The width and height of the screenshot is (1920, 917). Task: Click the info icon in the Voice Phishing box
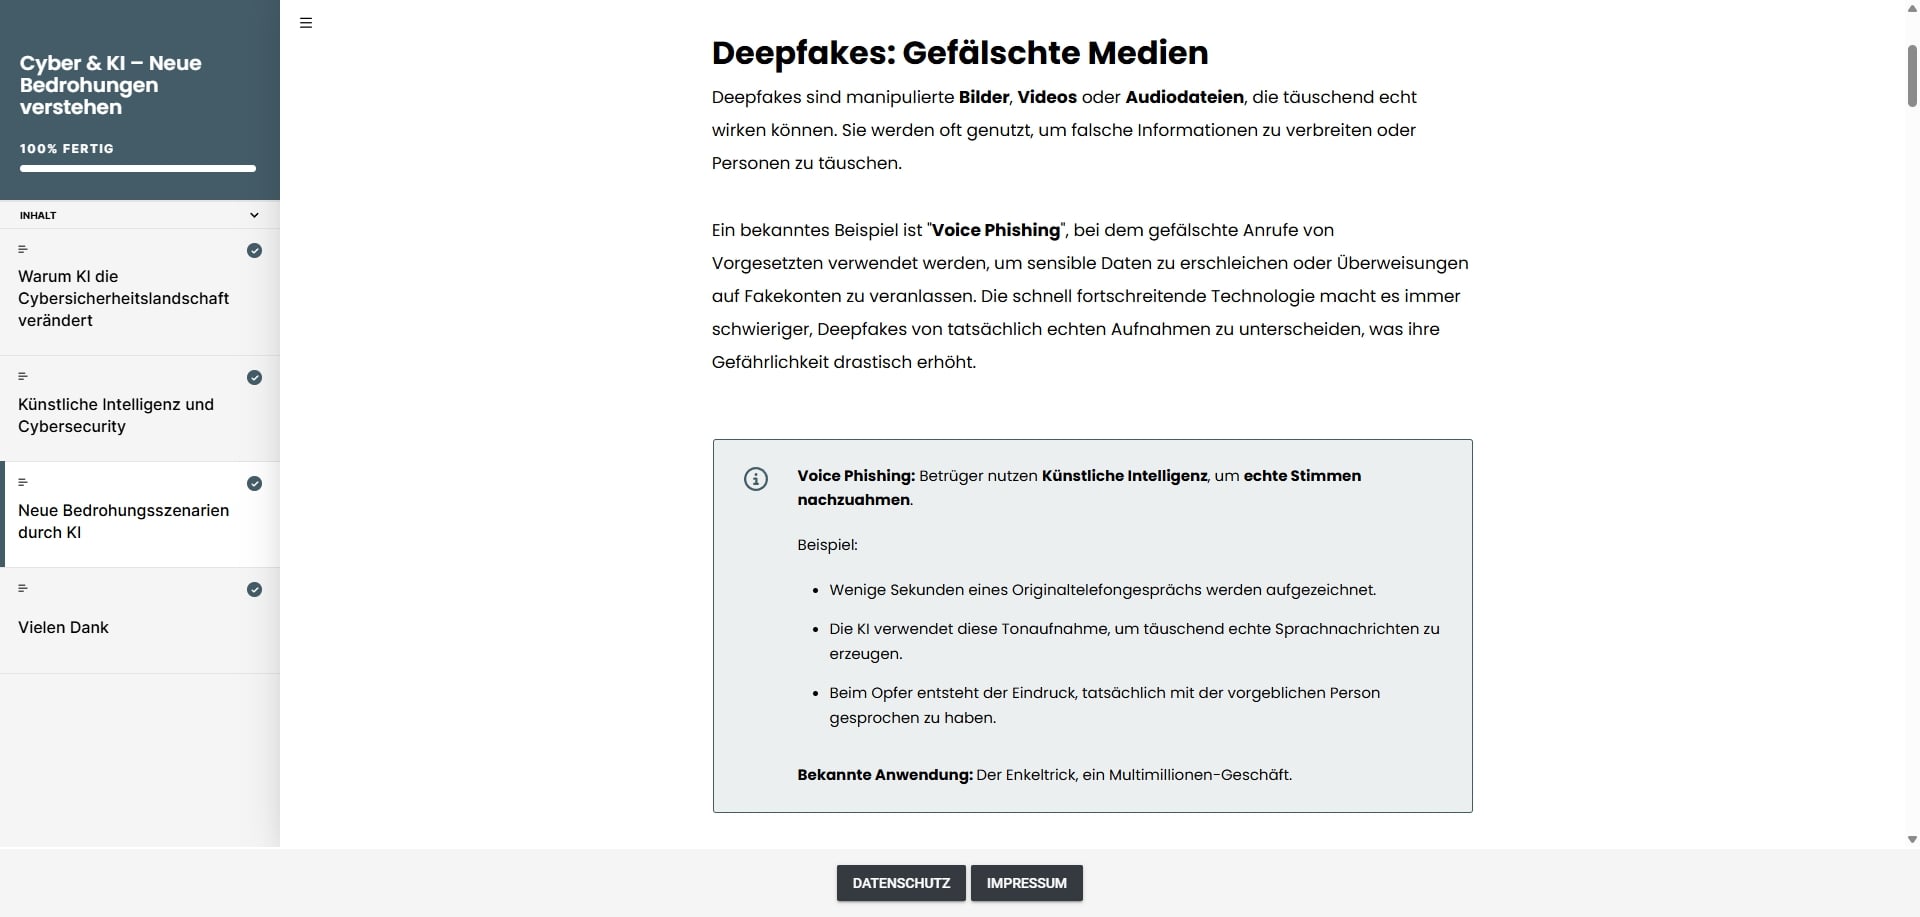(756, 479)
